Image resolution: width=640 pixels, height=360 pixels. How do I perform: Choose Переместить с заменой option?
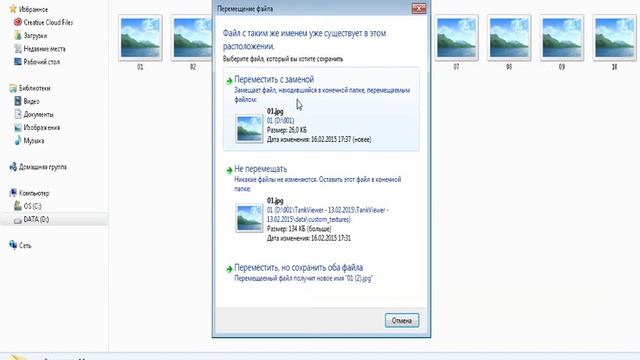click(321, 109)
